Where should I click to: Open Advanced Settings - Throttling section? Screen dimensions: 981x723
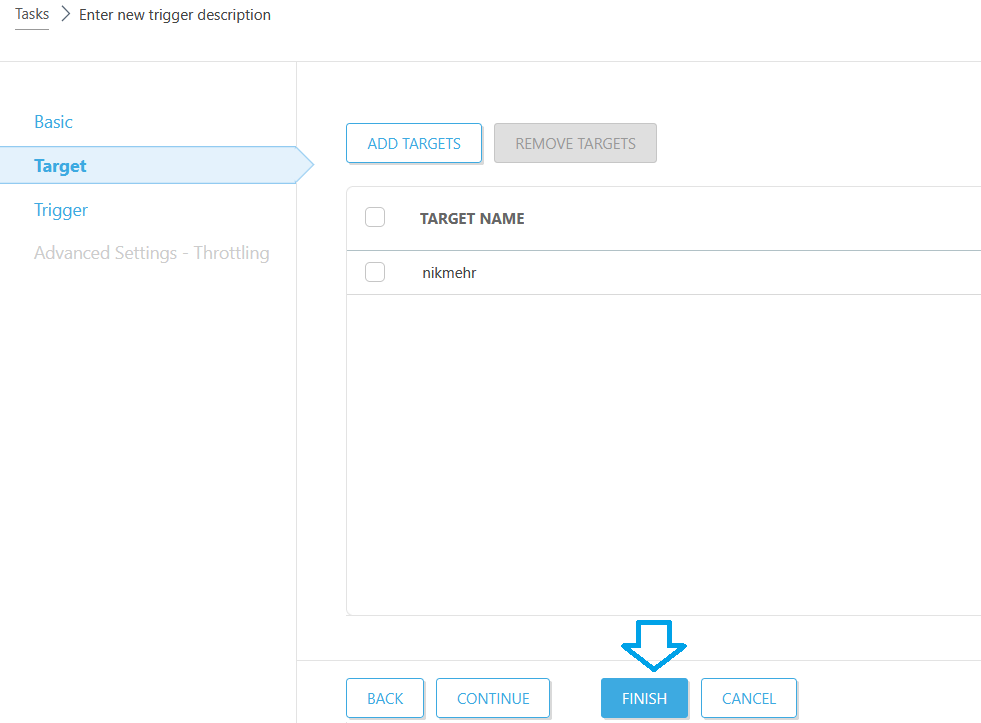click(151, 253)
